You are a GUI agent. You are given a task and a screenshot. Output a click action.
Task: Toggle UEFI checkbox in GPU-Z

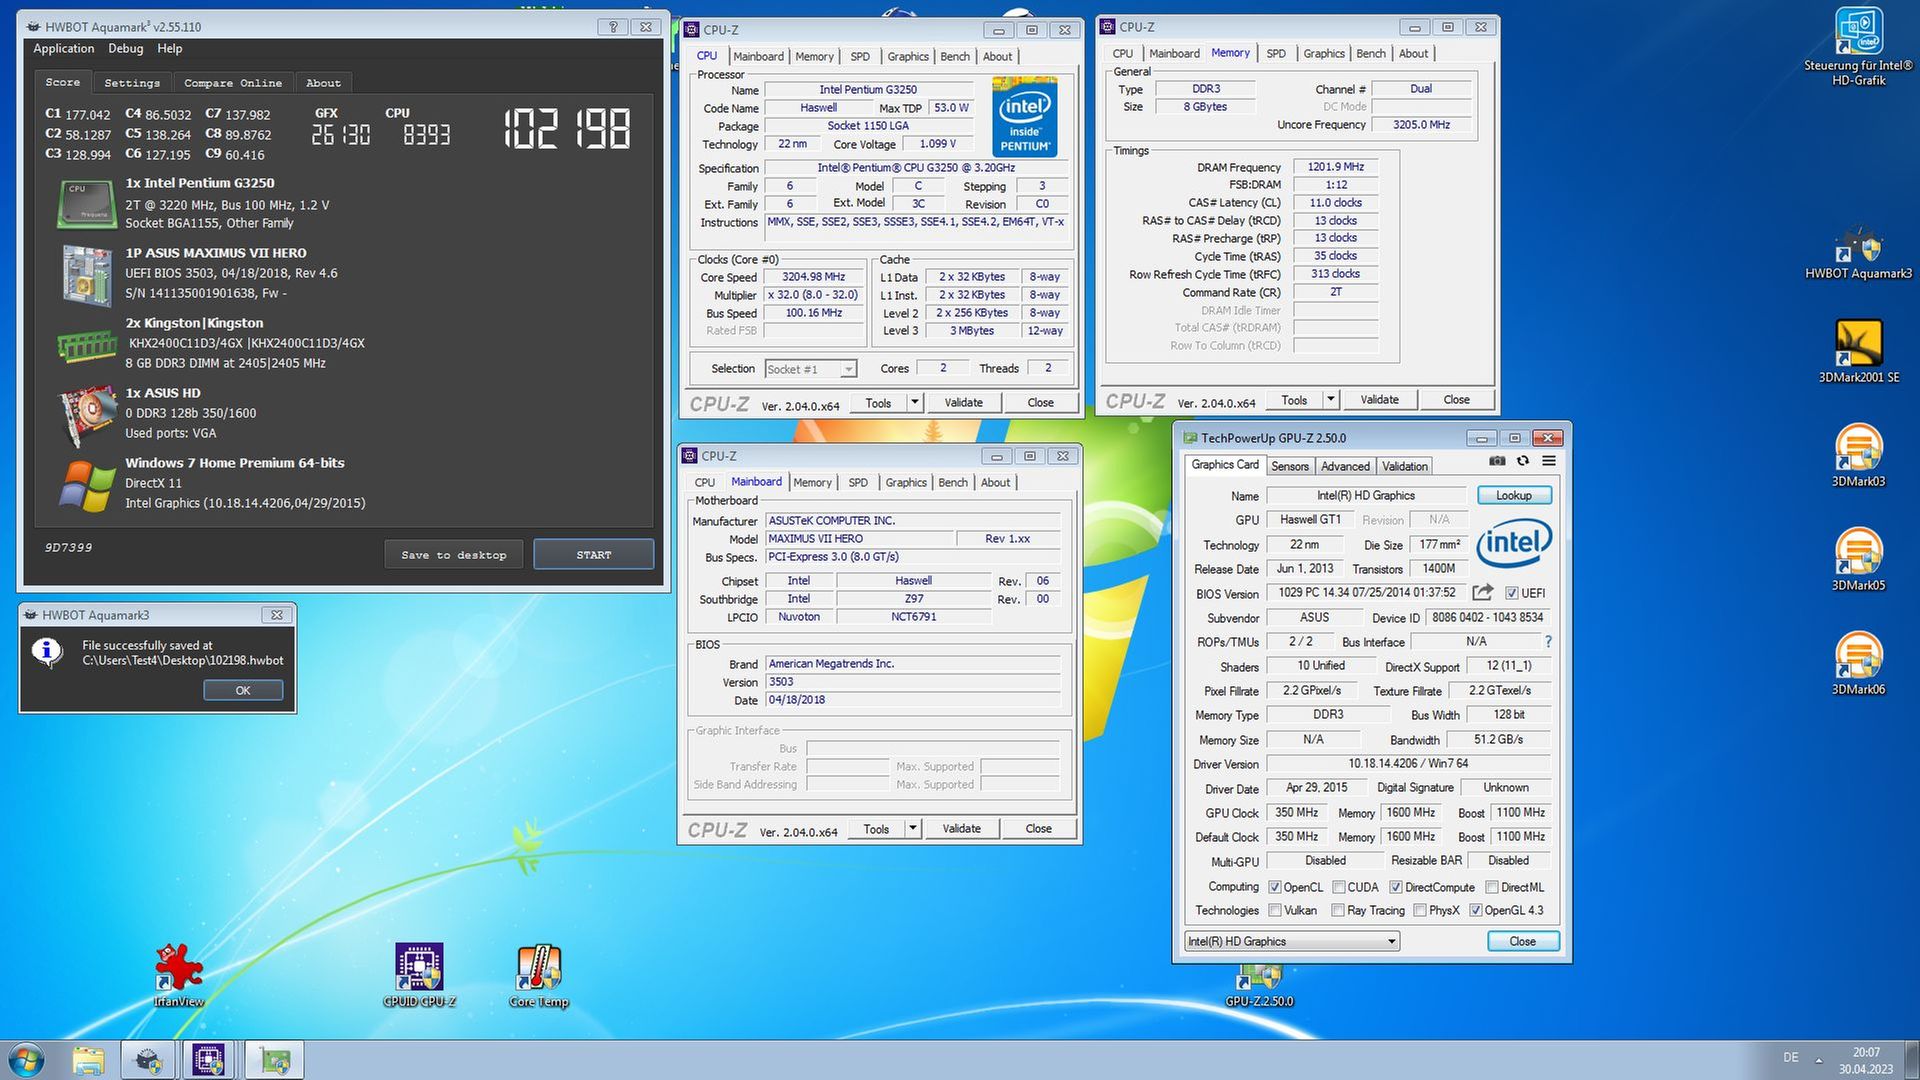tap(1511, 593)
